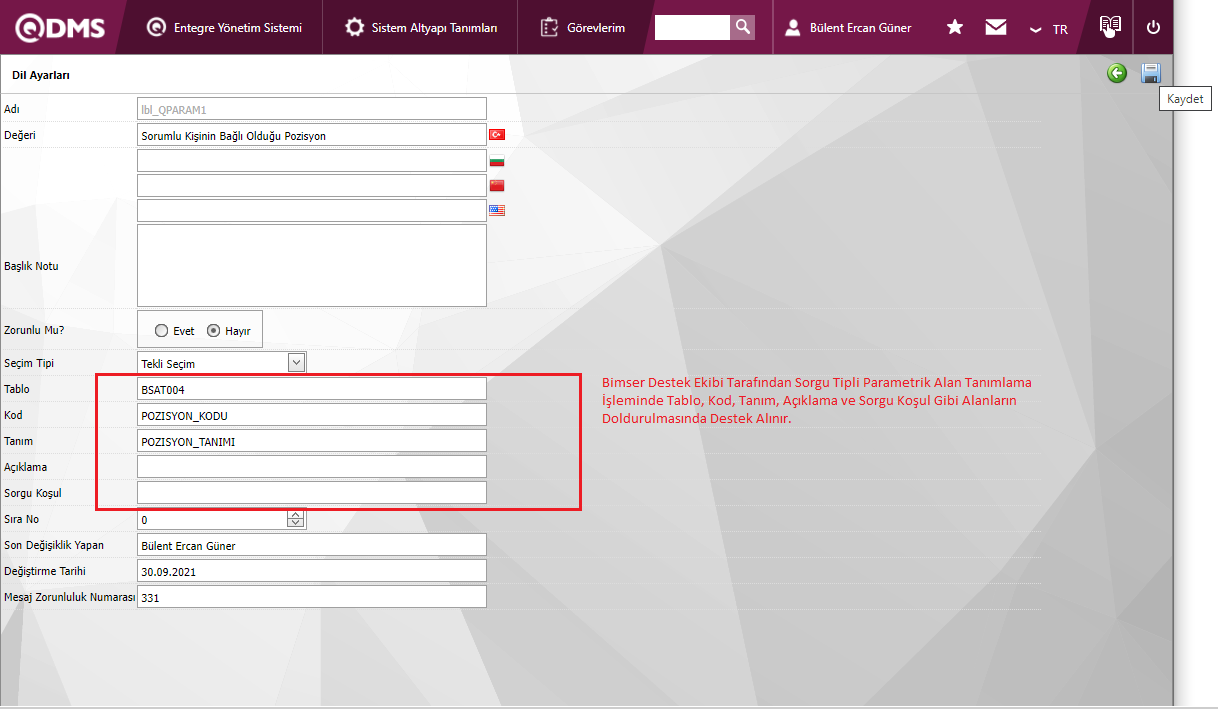Increase Sıra No with up arrow
1218x709 pixels.
coord(296,515)
